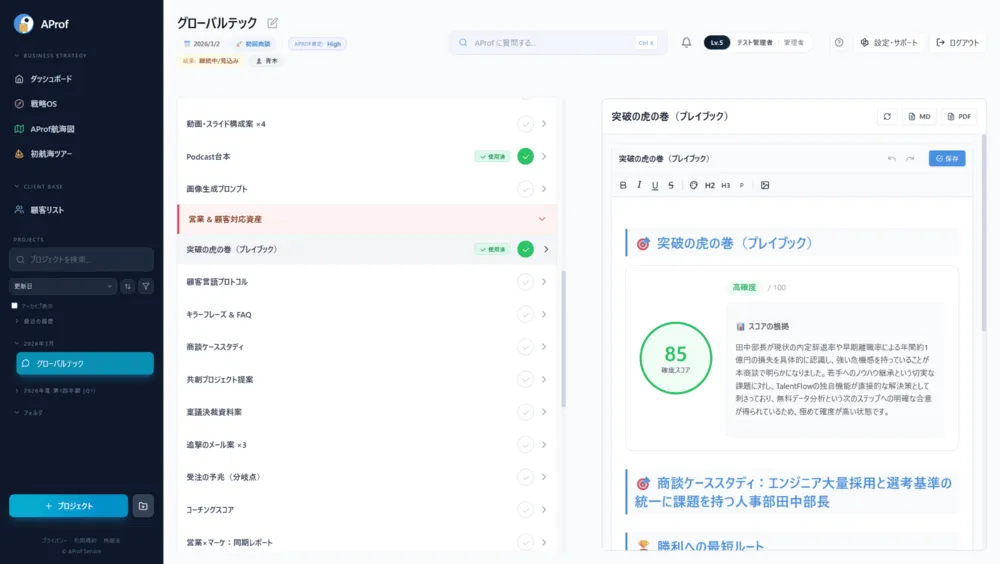The height and width of the screenshot is (564, 1000).
Task: Toggle italic formatting
Action: coord(639,186)
